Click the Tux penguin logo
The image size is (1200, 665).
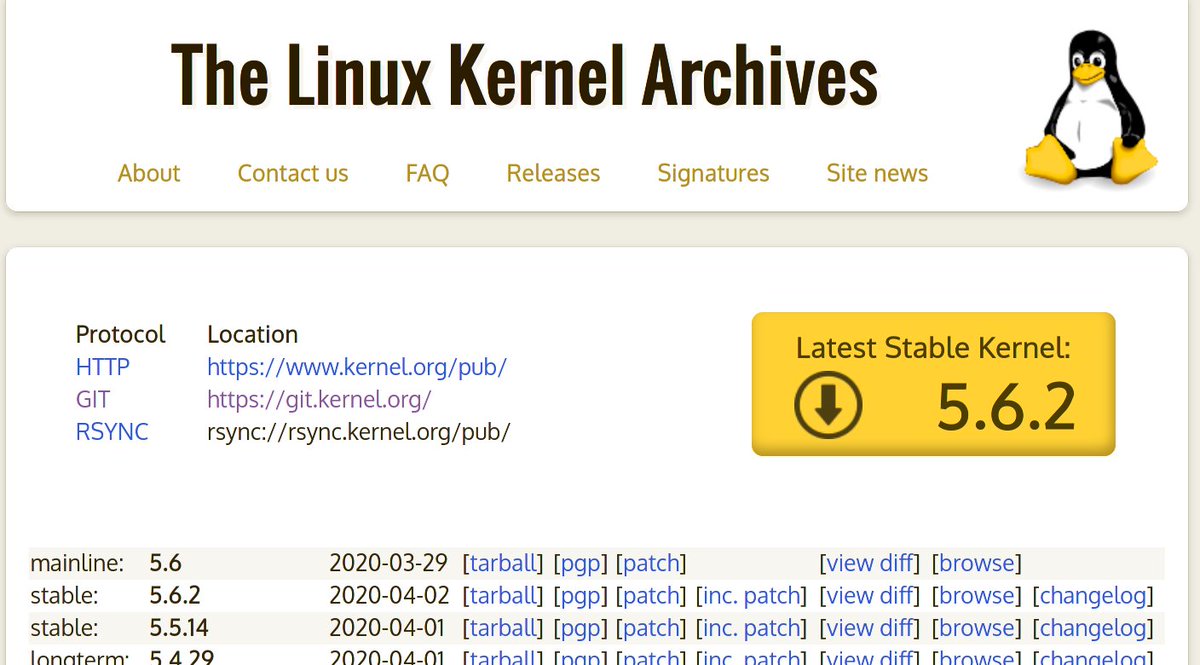(1090, 108)
